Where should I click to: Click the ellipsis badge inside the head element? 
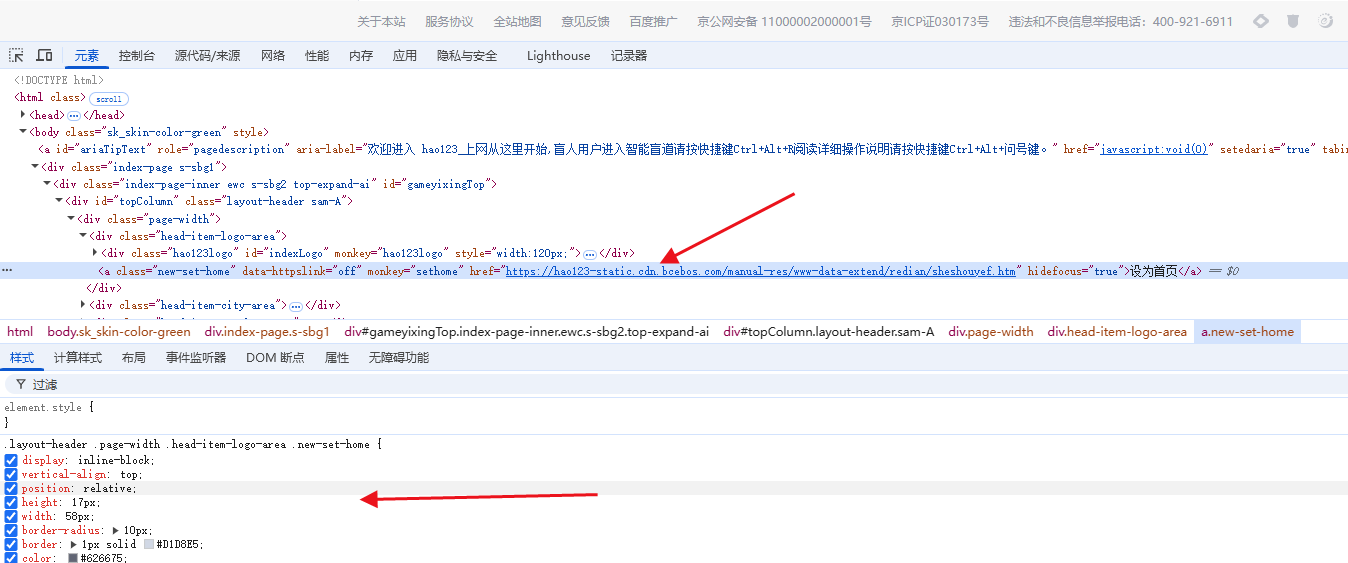click(x=73, y=115)
